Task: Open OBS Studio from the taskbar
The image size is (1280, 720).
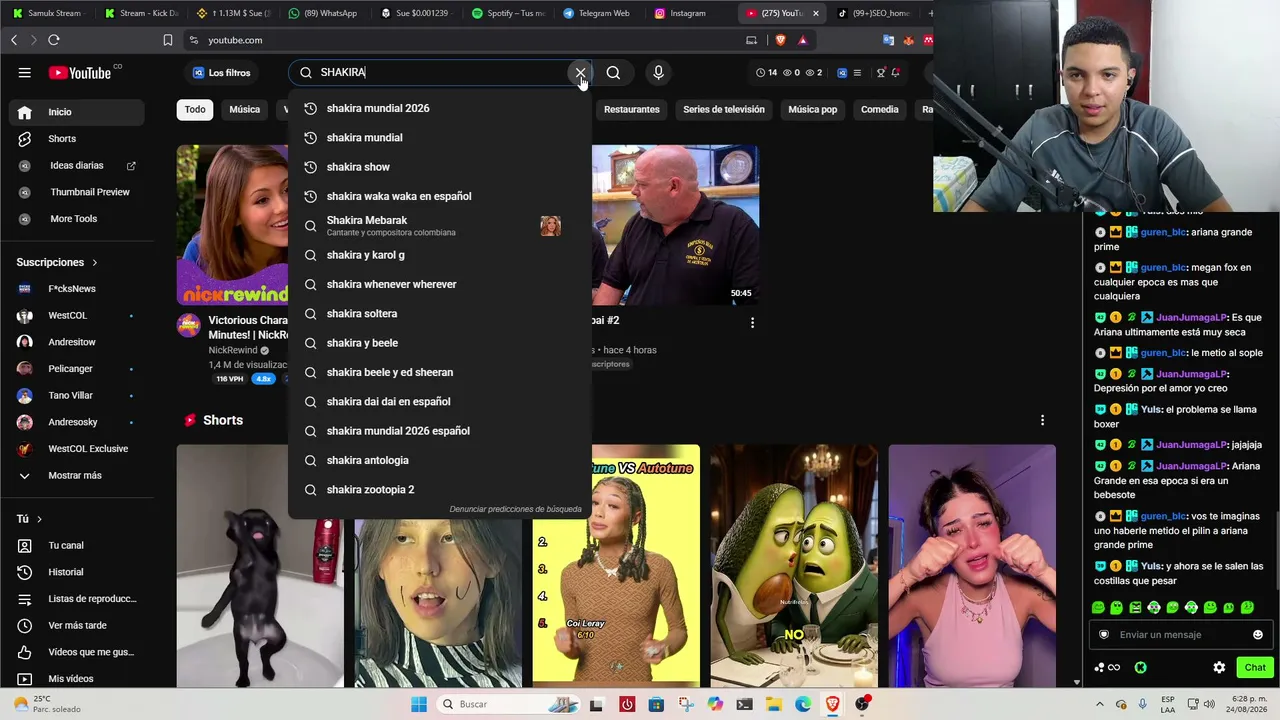Action: click(x=862, y=704)
